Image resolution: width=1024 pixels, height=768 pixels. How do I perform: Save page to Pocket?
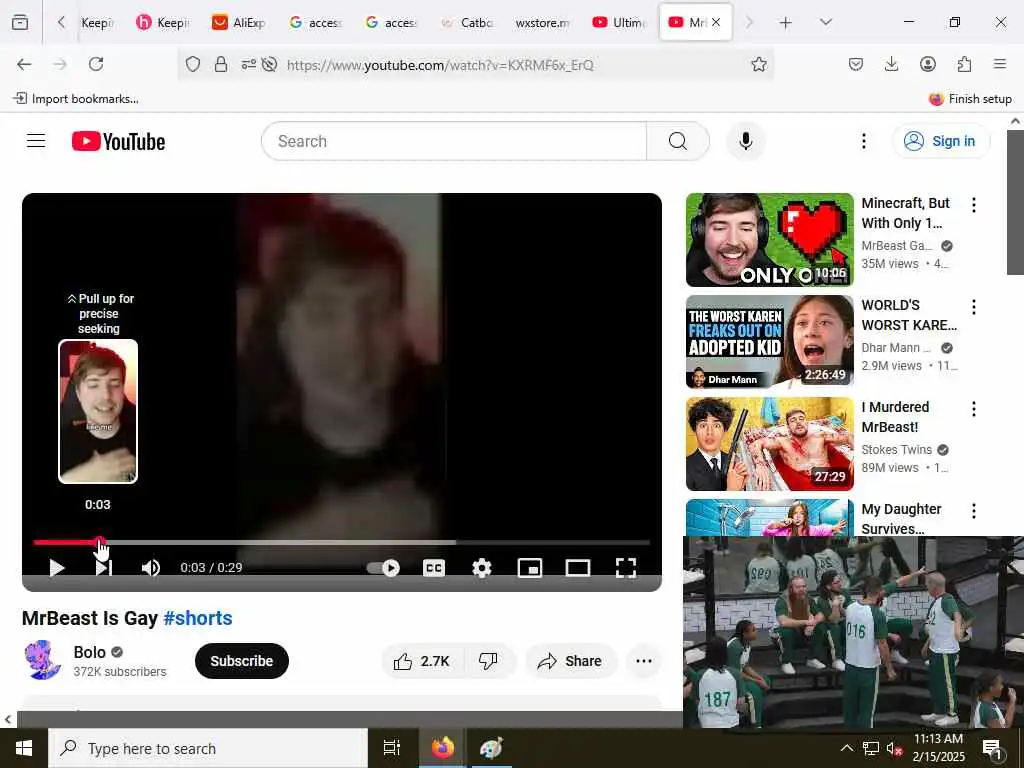pyautogui.click(x=856, y=64)
